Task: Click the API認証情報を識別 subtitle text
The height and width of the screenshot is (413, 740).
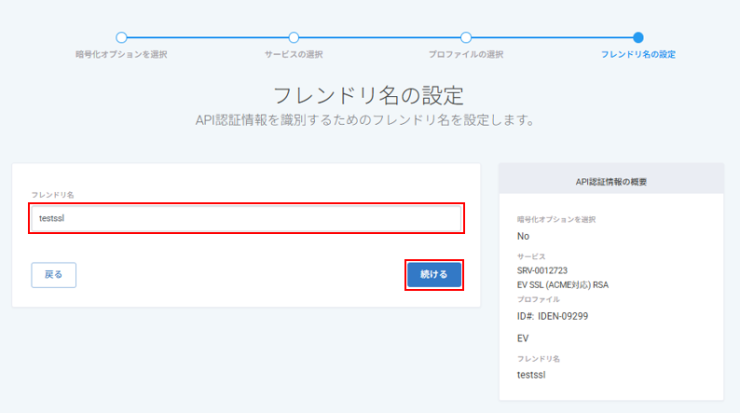Action: click(x=365, y=120)
